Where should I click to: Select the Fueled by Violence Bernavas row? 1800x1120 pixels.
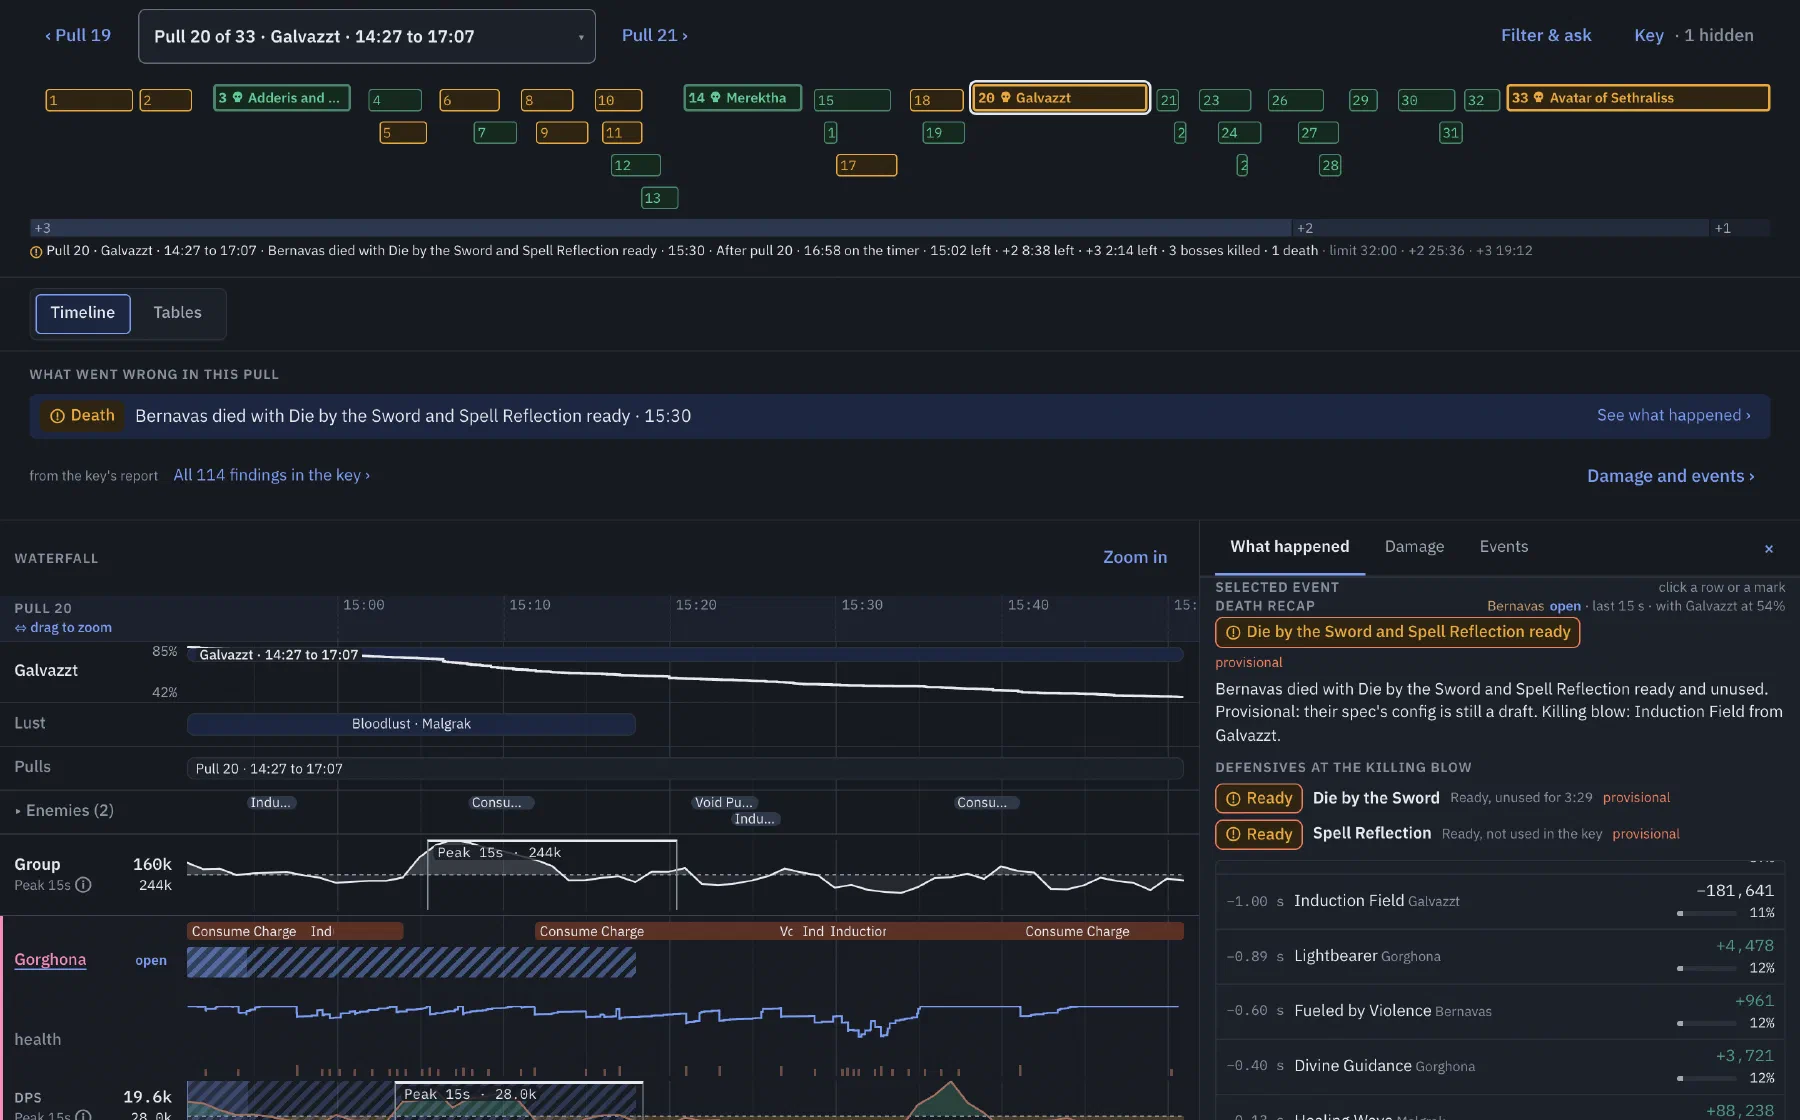[1500, 1011]
